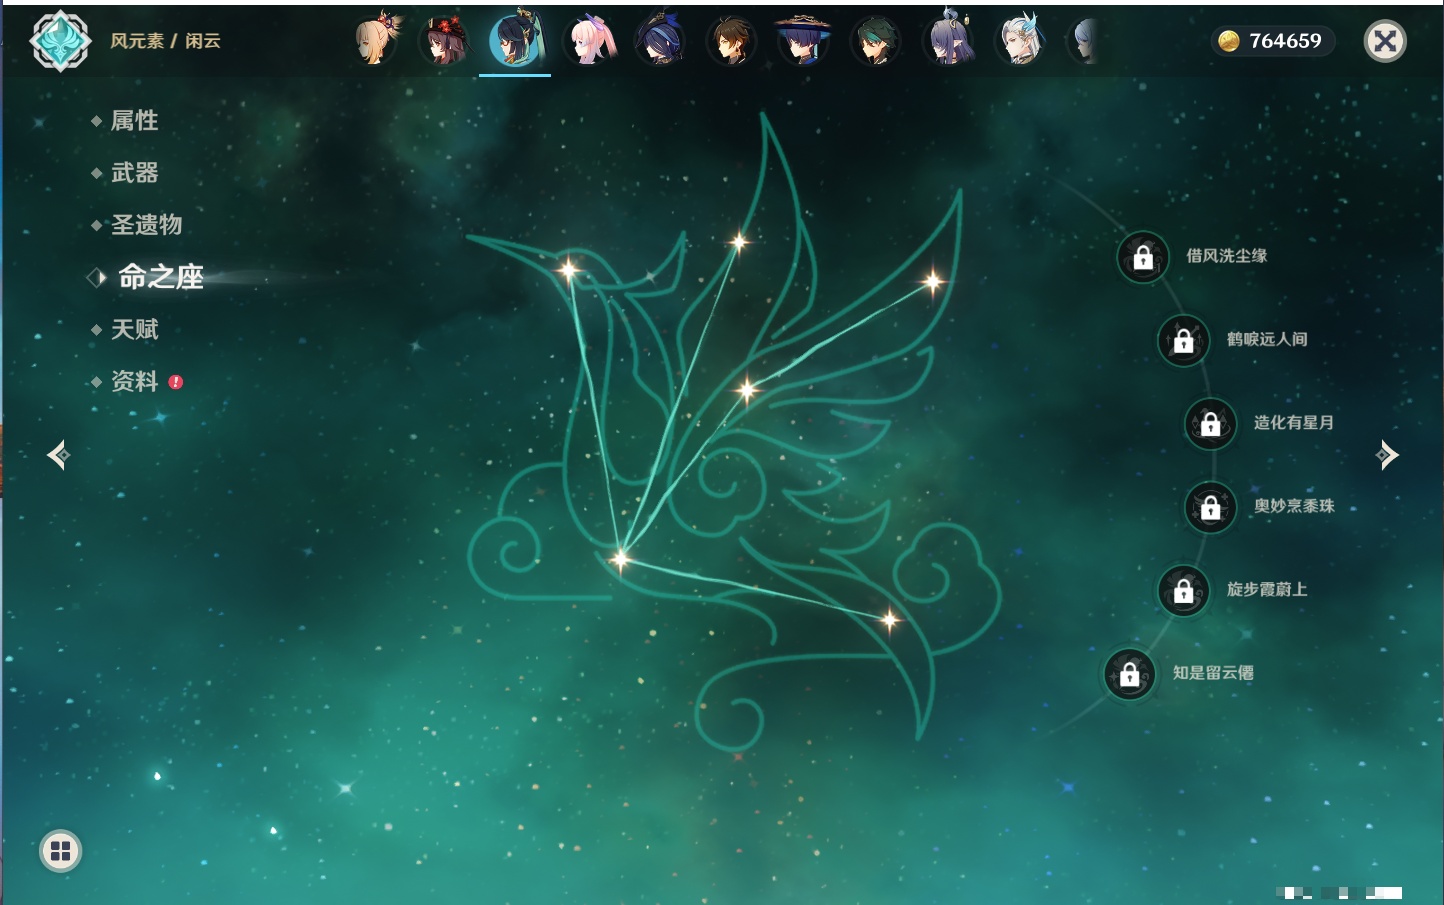Select the Hu Tao portrait with black flowered hat
The height and width of the screenshot is (905, 1444).
(444, 41)
